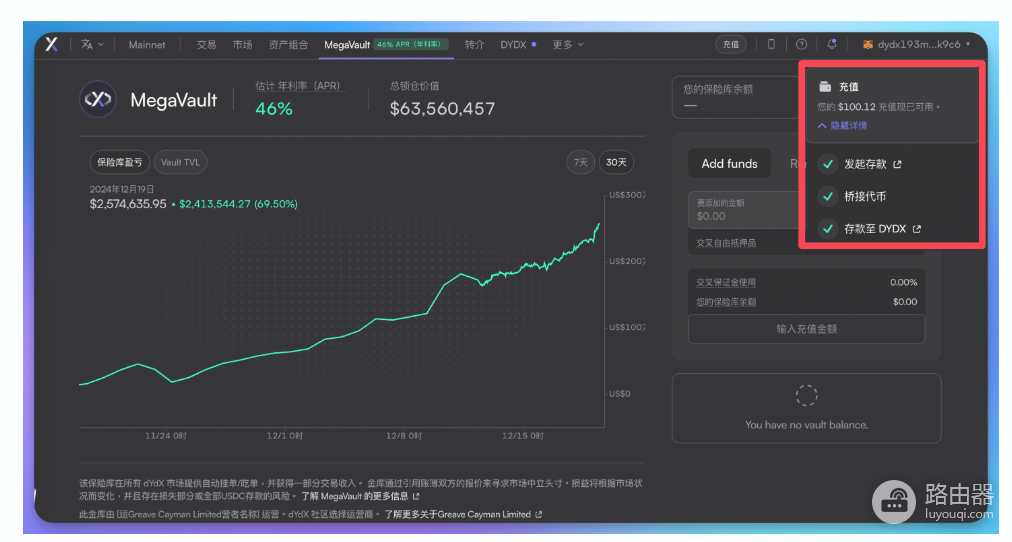Image resolution: width=1012 pixels, height=542 pixels.
Task: Click the green chart line peak
Action: [x=598, y=225]
